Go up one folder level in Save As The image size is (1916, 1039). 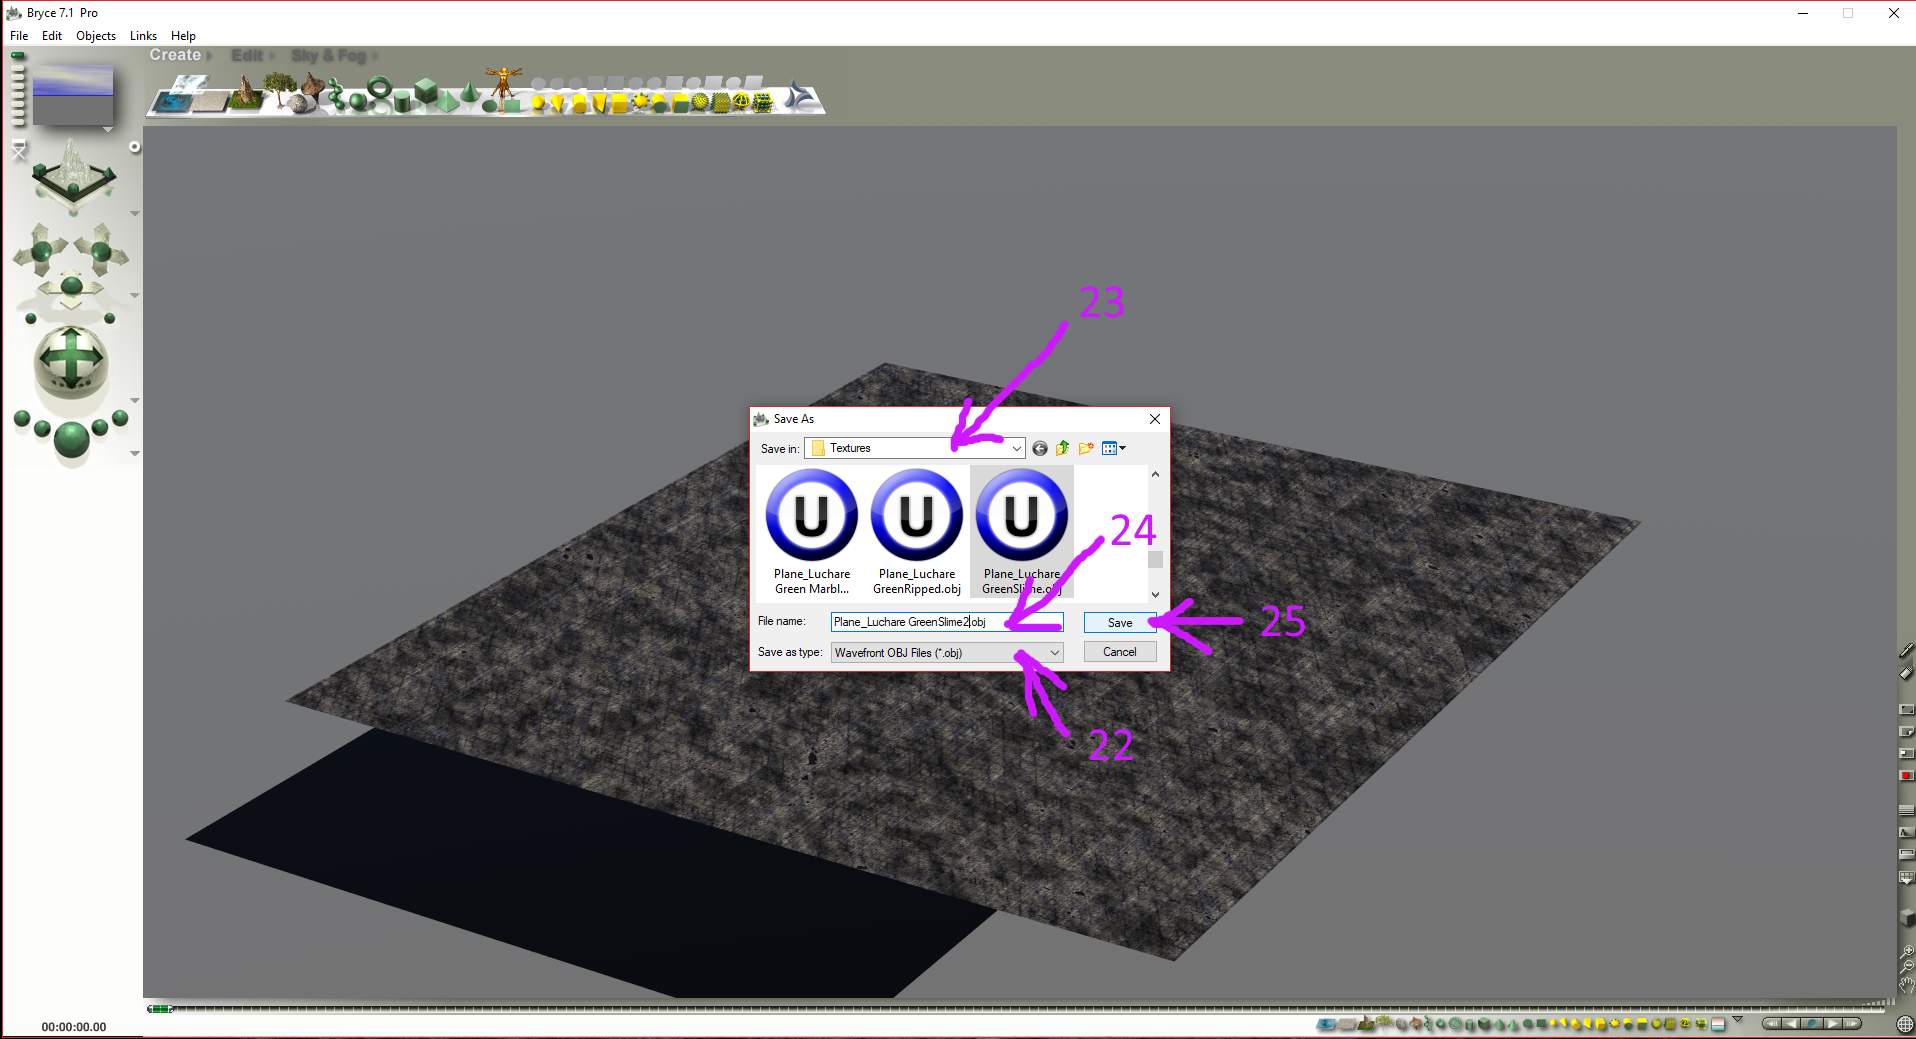[x=1063, y=449]
